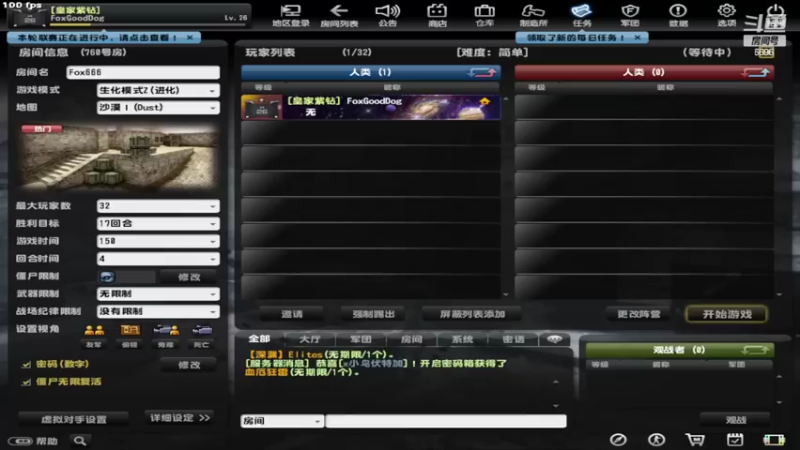Image resolution: width=800 pixels, height=450 pixels.
Task: Switch to the 全部 chat tab
Action: point(259,339)
